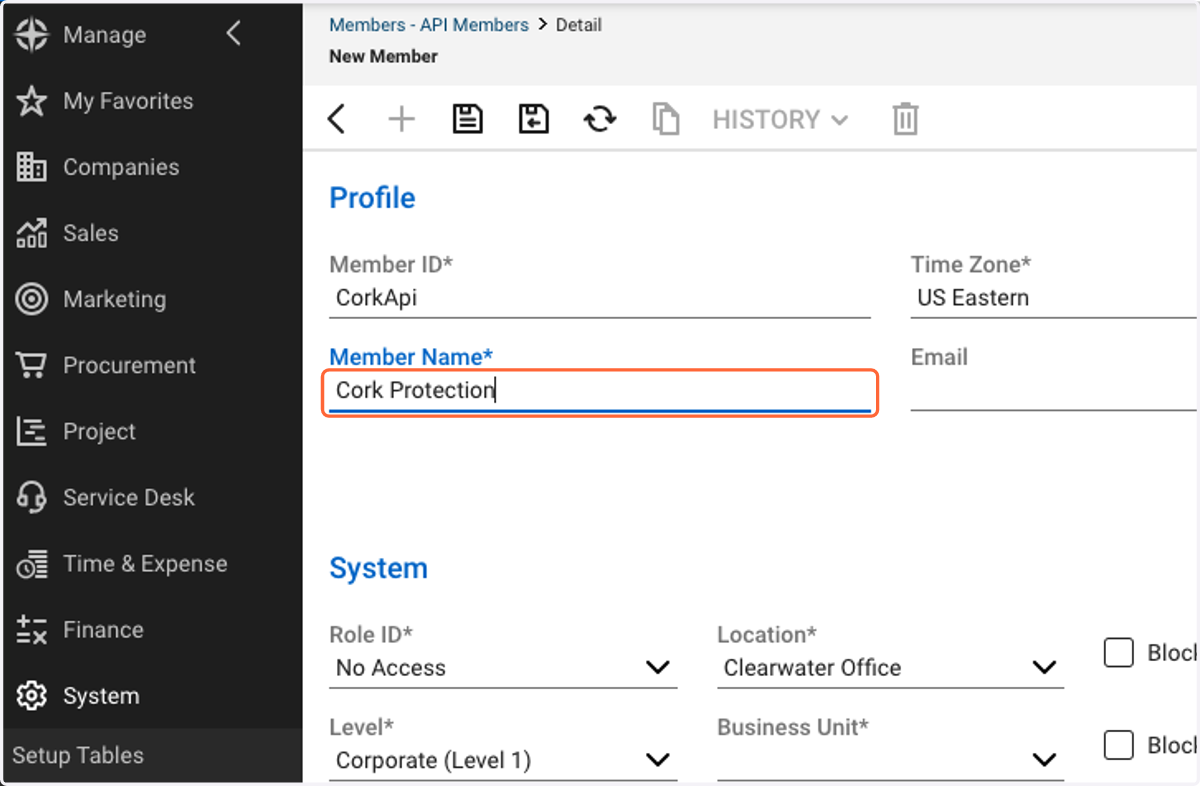Image resolution: width=1200 pixels, height=786 pixels.
Task: Collapse the sidebar with the chevron
Action: point(233,34)
